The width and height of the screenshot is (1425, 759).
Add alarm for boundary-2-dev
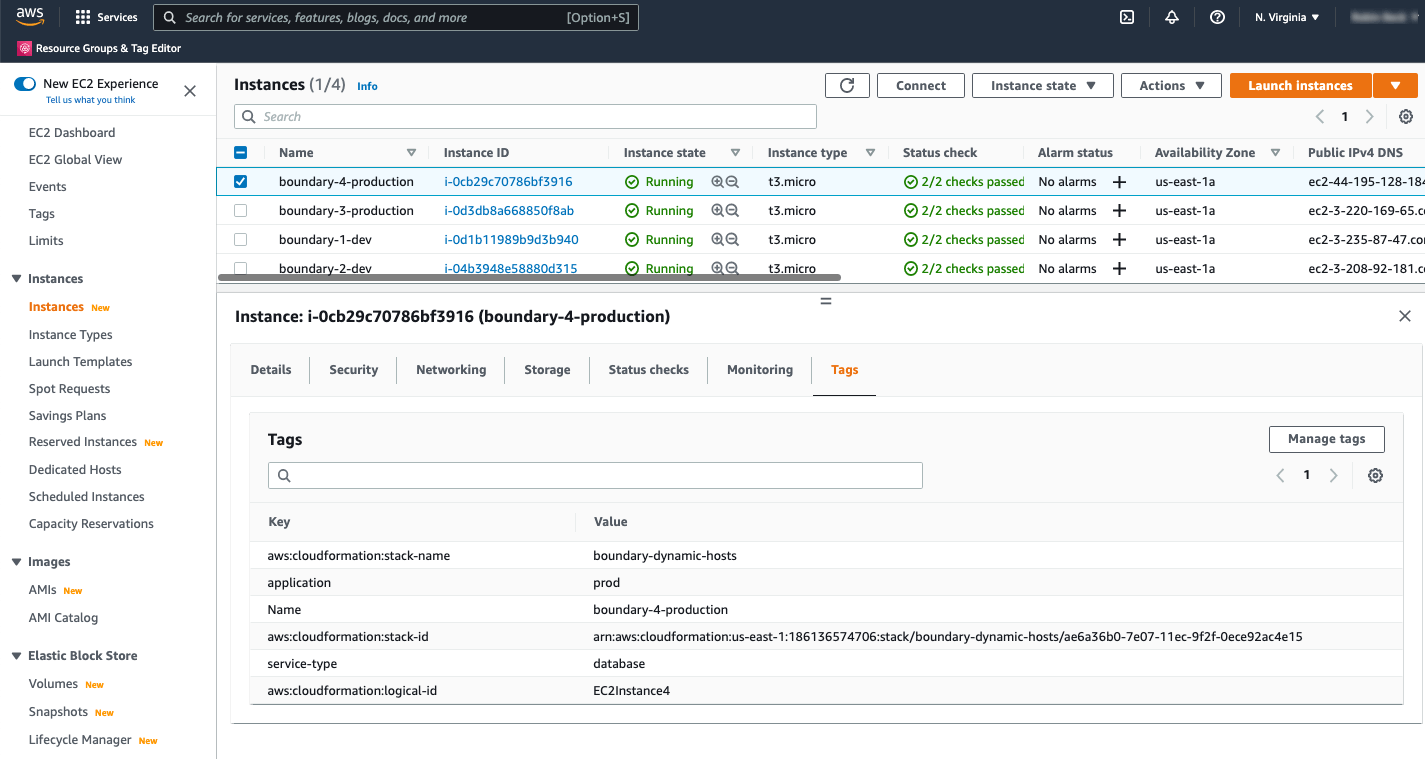click(x=1119, y=269)
